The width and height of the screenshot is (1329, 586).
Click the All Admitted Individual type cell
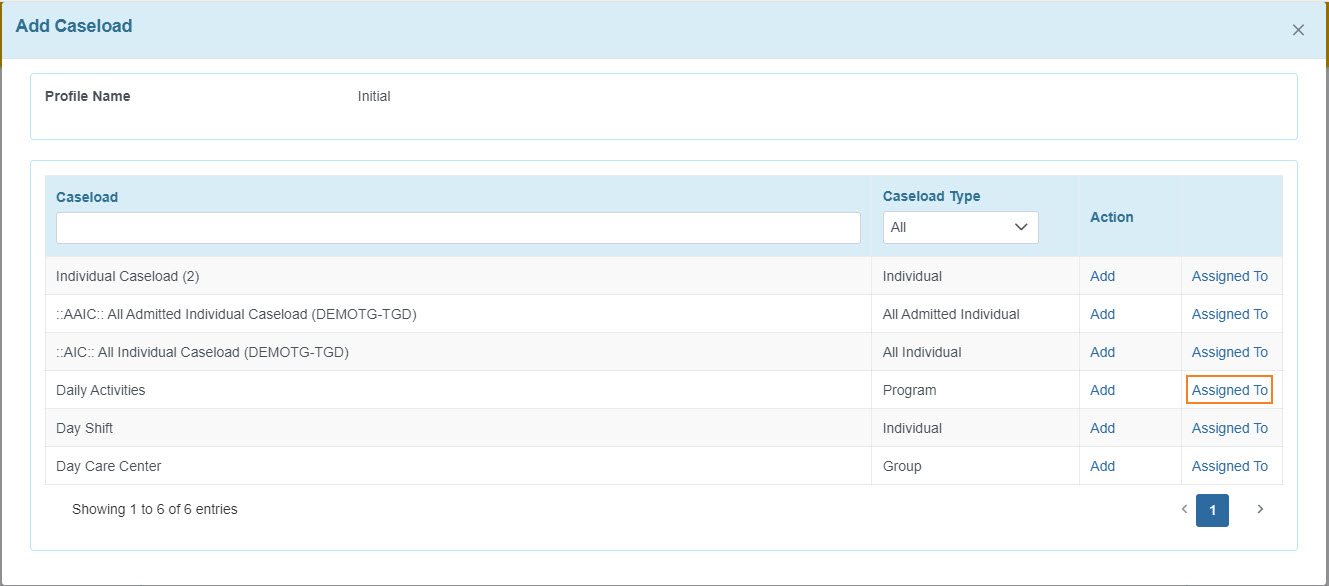[975, 314]
